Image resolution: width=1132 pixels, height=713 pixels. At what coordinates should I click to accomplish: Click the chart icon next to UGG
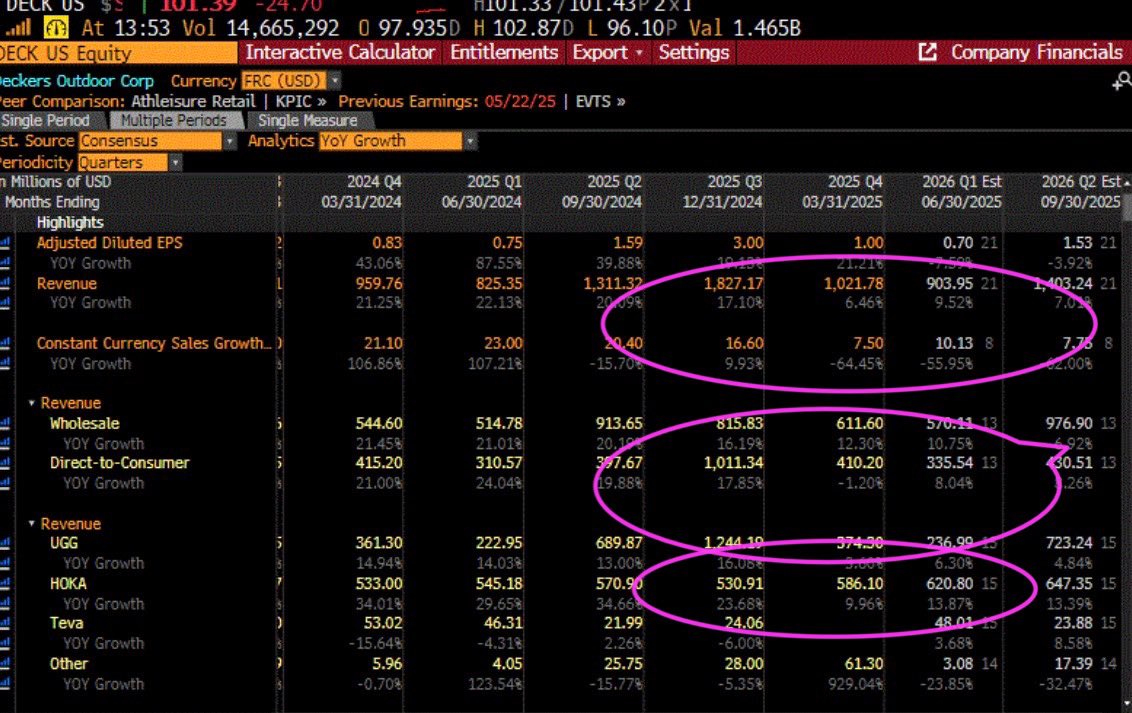pyautogui.click(x=5, y=543)
